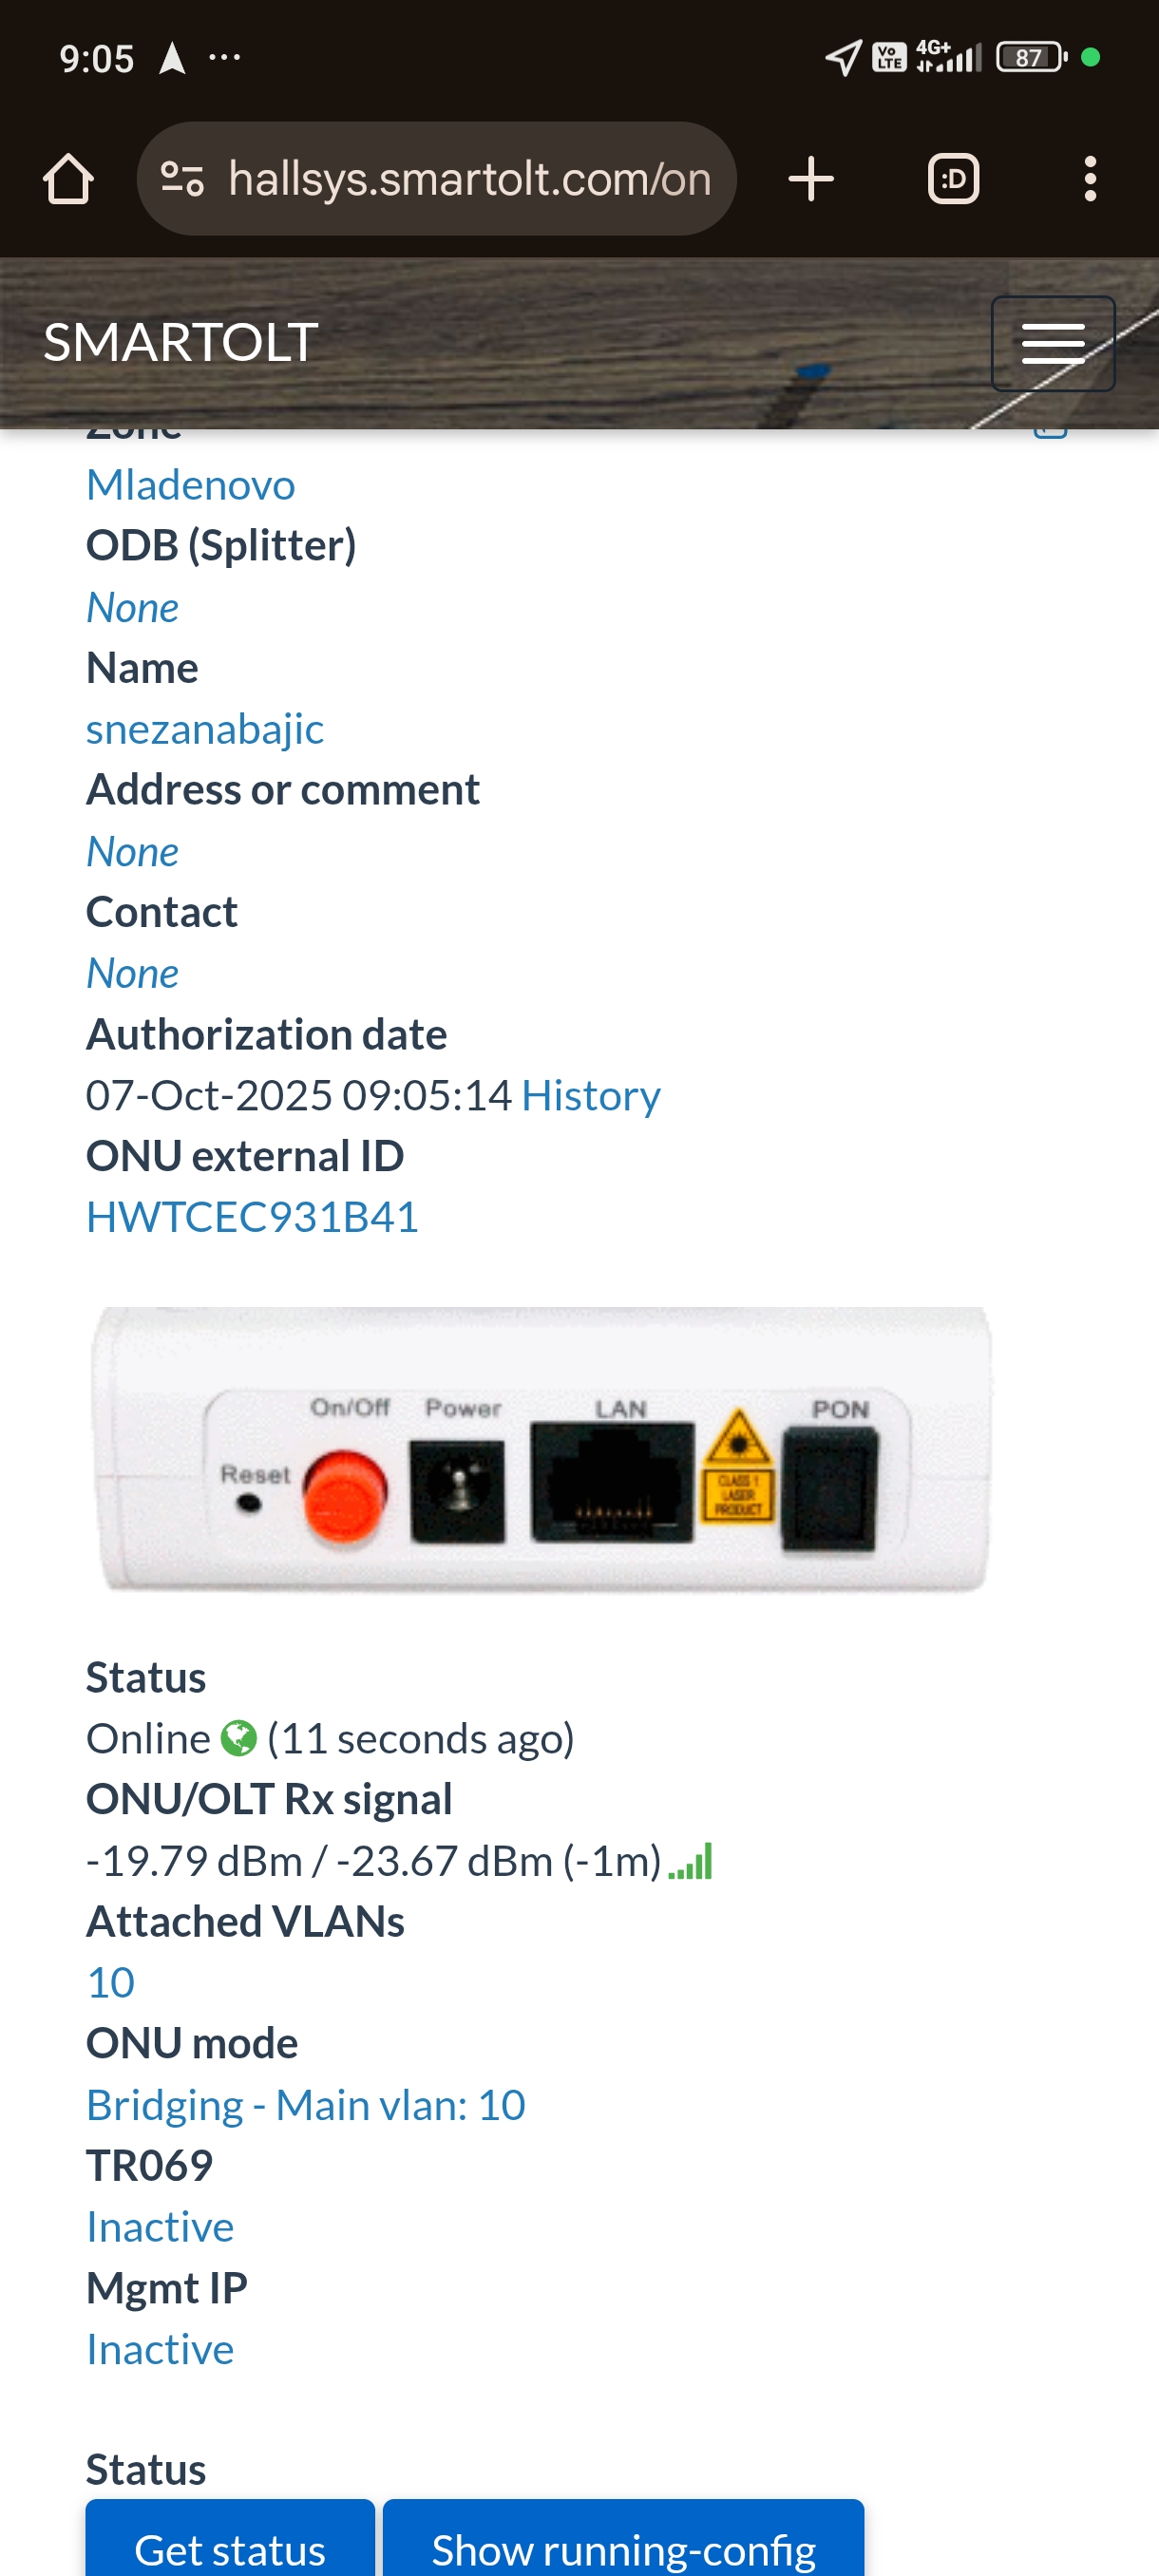Click the Show running-config button
Screen dimensions: 1159x2576
point(623,2540)
